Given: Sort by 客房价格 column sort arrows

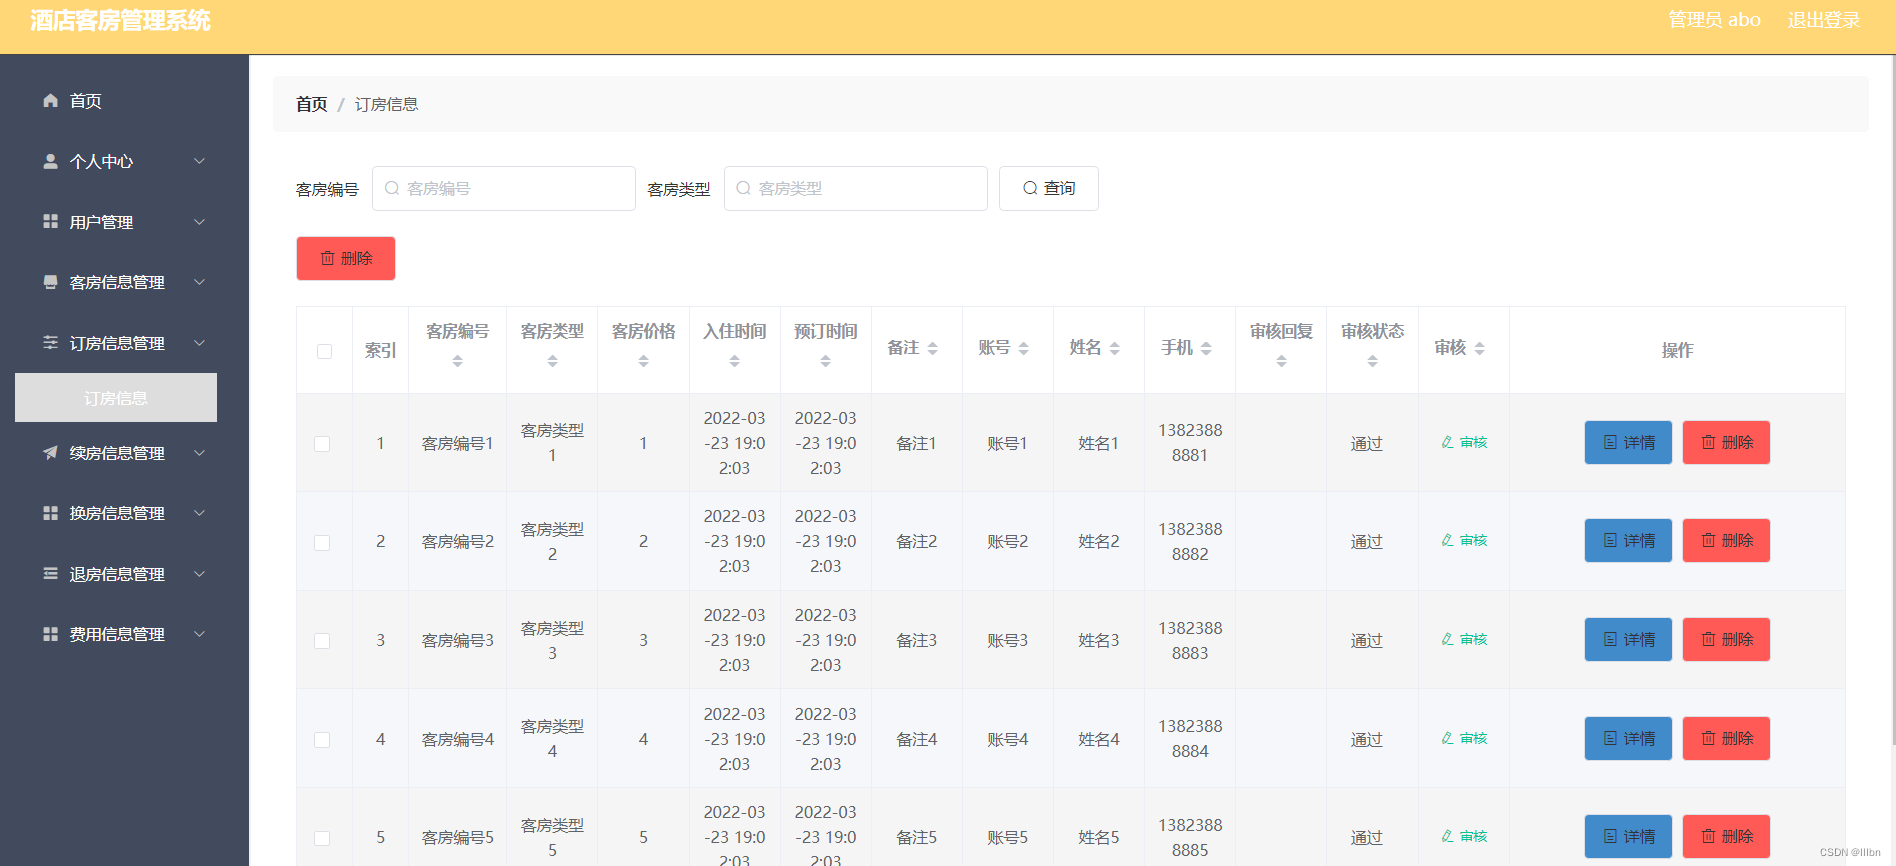Looking at the screenshot, I should tap(643, 361).
